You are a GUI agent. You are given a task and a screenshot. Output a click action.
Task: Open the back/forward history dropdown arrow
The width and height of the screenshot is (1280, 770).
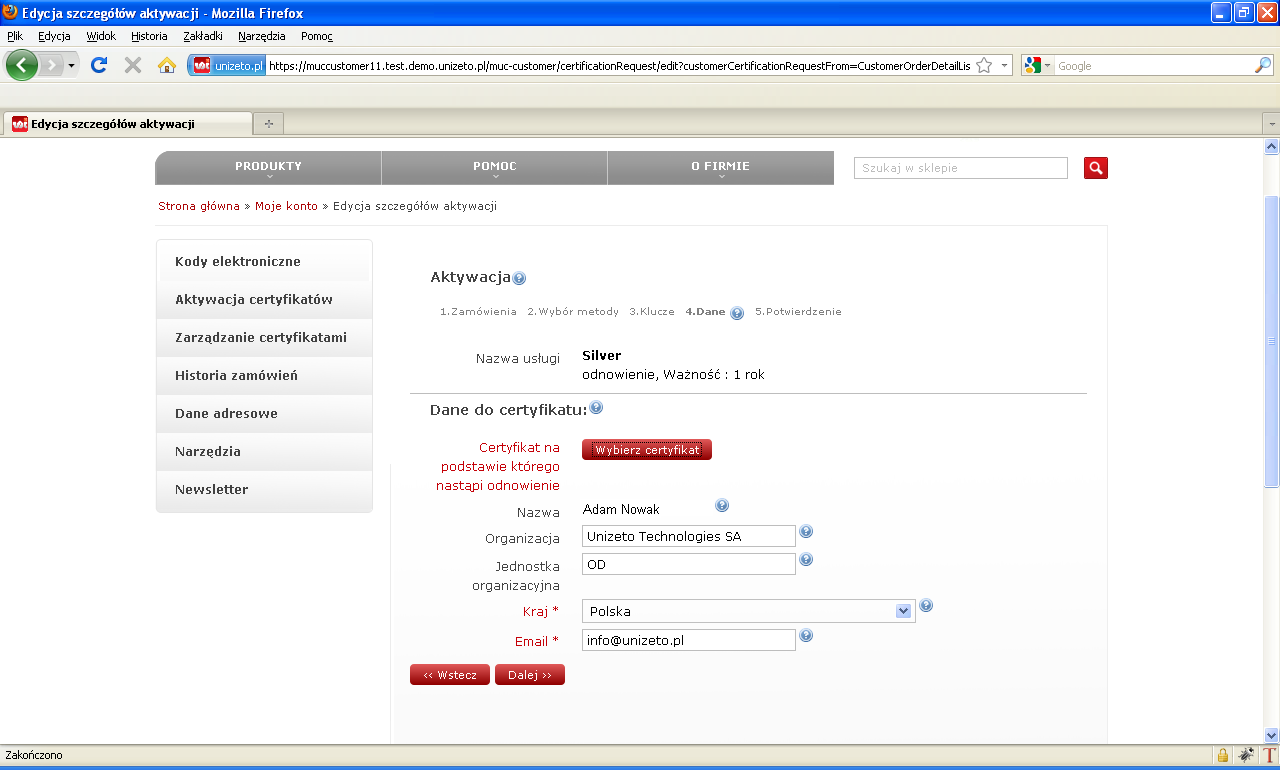[x=72, y=65]
